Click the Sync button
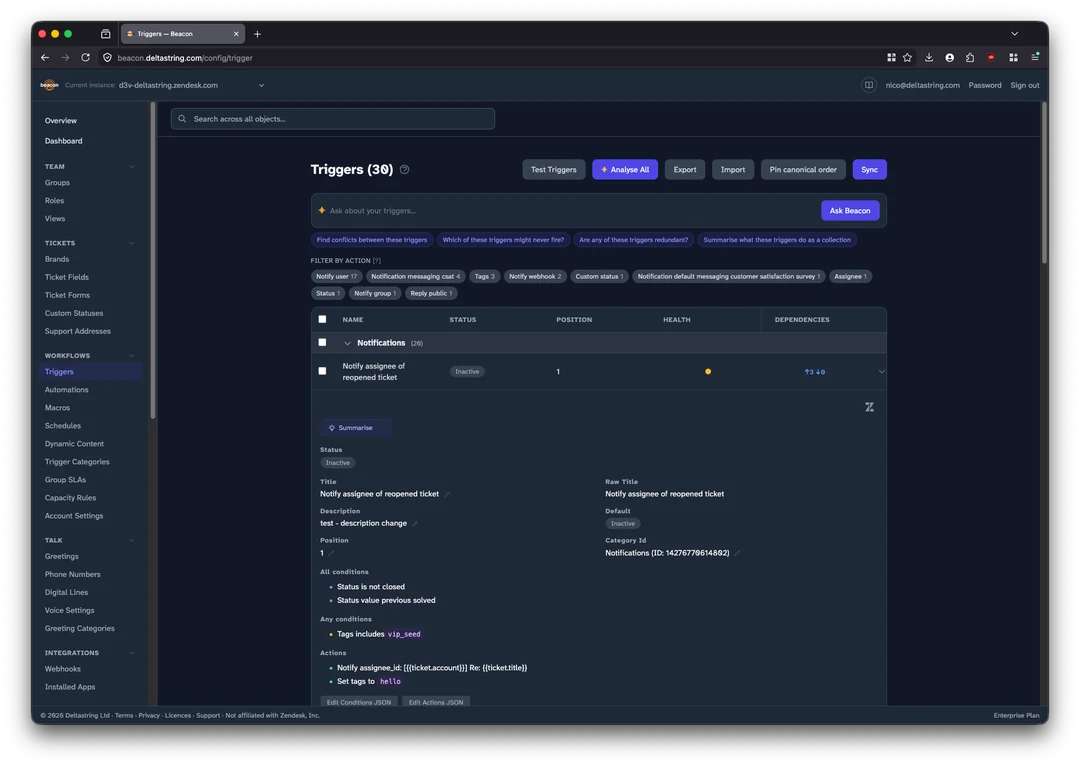The width and height of the screenshot is (1080, 766). tap(869, 169)
